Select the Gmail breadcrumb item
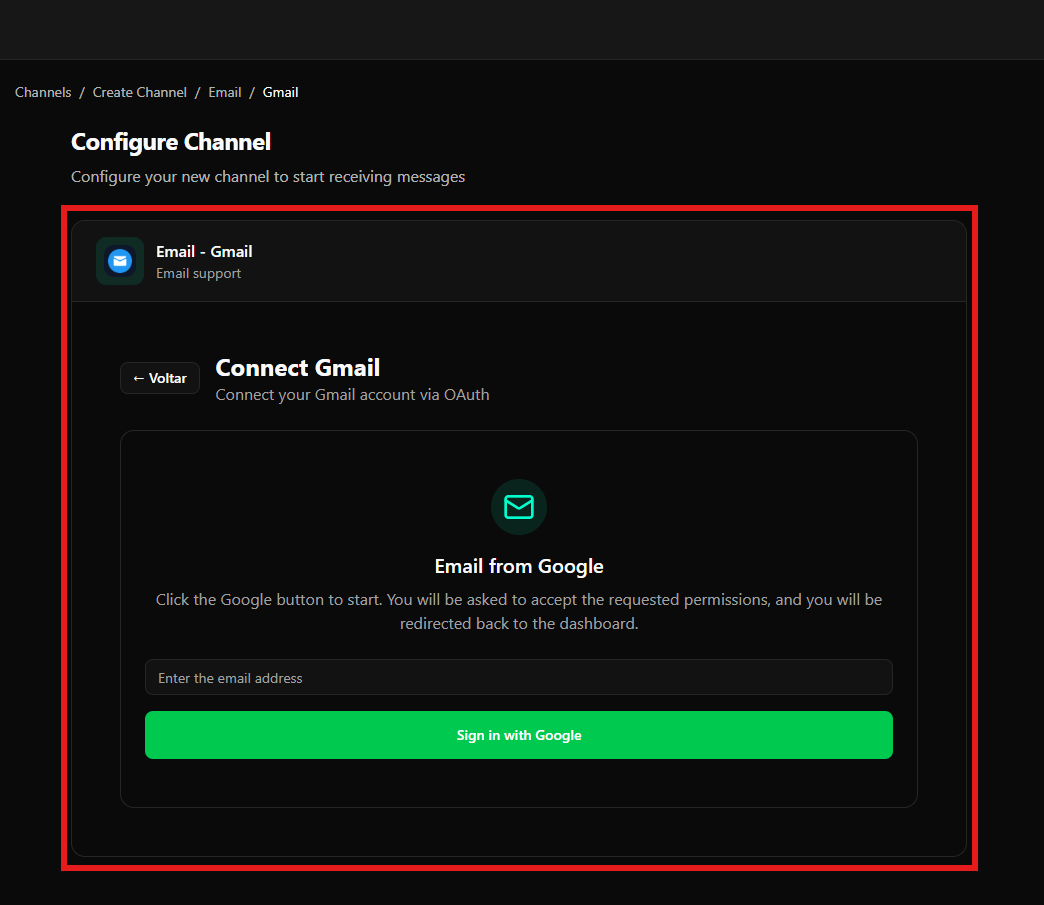Viewport: 1044px width, 905px height. (x=280, y=93)
